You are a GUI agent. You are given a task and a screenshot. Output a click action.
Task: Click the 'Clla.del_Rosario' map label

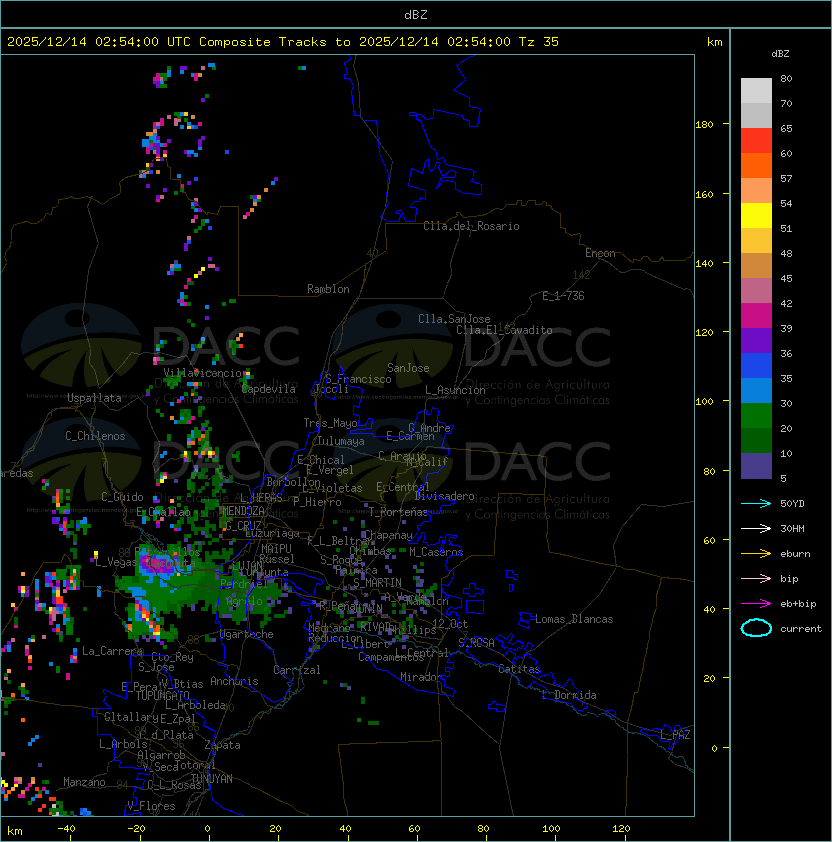[x=471, y=226]
